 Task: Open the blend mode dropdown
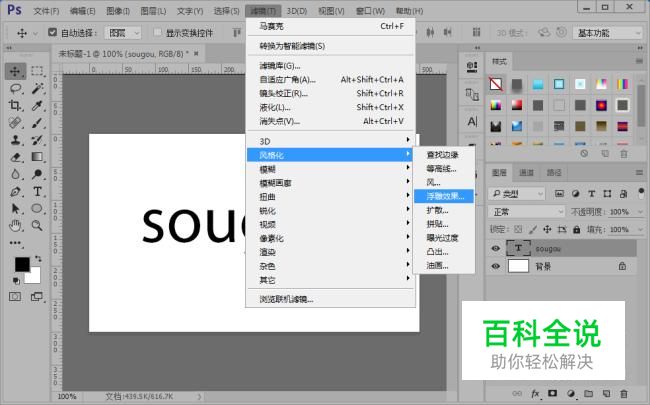526,212
